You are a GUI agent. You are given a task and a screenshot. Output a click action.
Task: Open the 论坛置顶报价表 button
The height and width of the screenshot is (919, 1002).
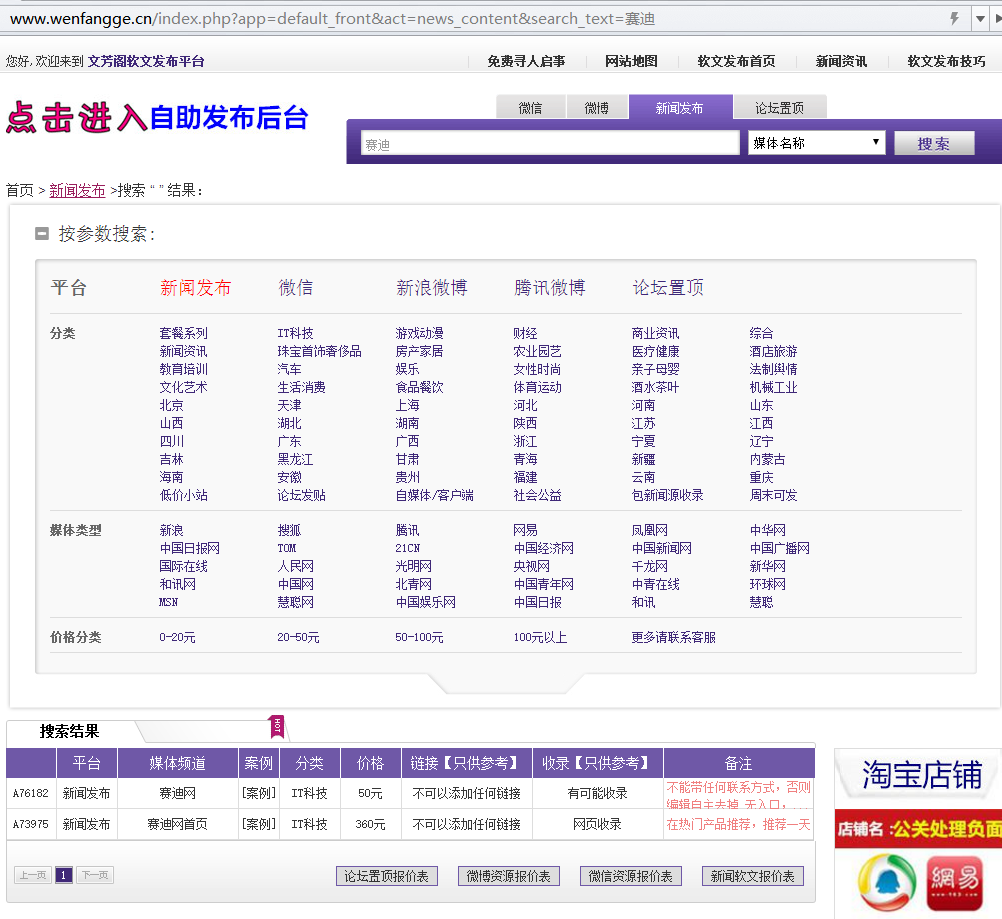click(387, 876)
